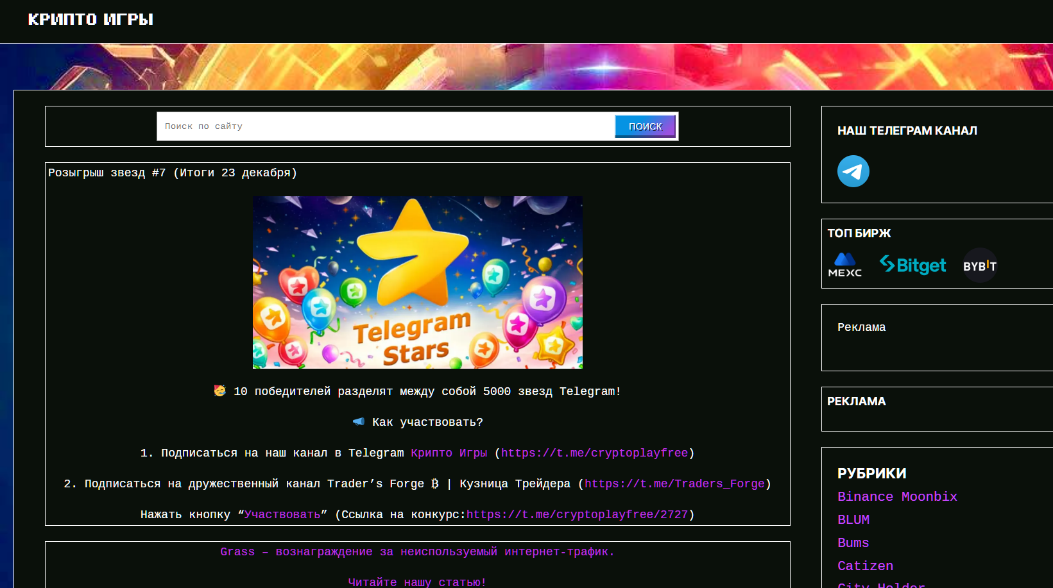Open the Bybit exchange logo
This screenshot has width=1053, height=588.
click(980, 266)
